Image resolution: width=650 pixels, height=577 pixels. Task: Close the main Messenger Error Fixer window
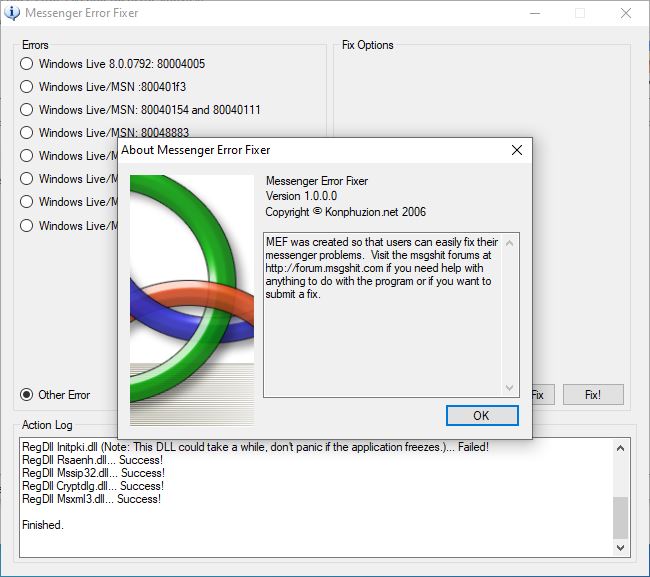[626, 13]
